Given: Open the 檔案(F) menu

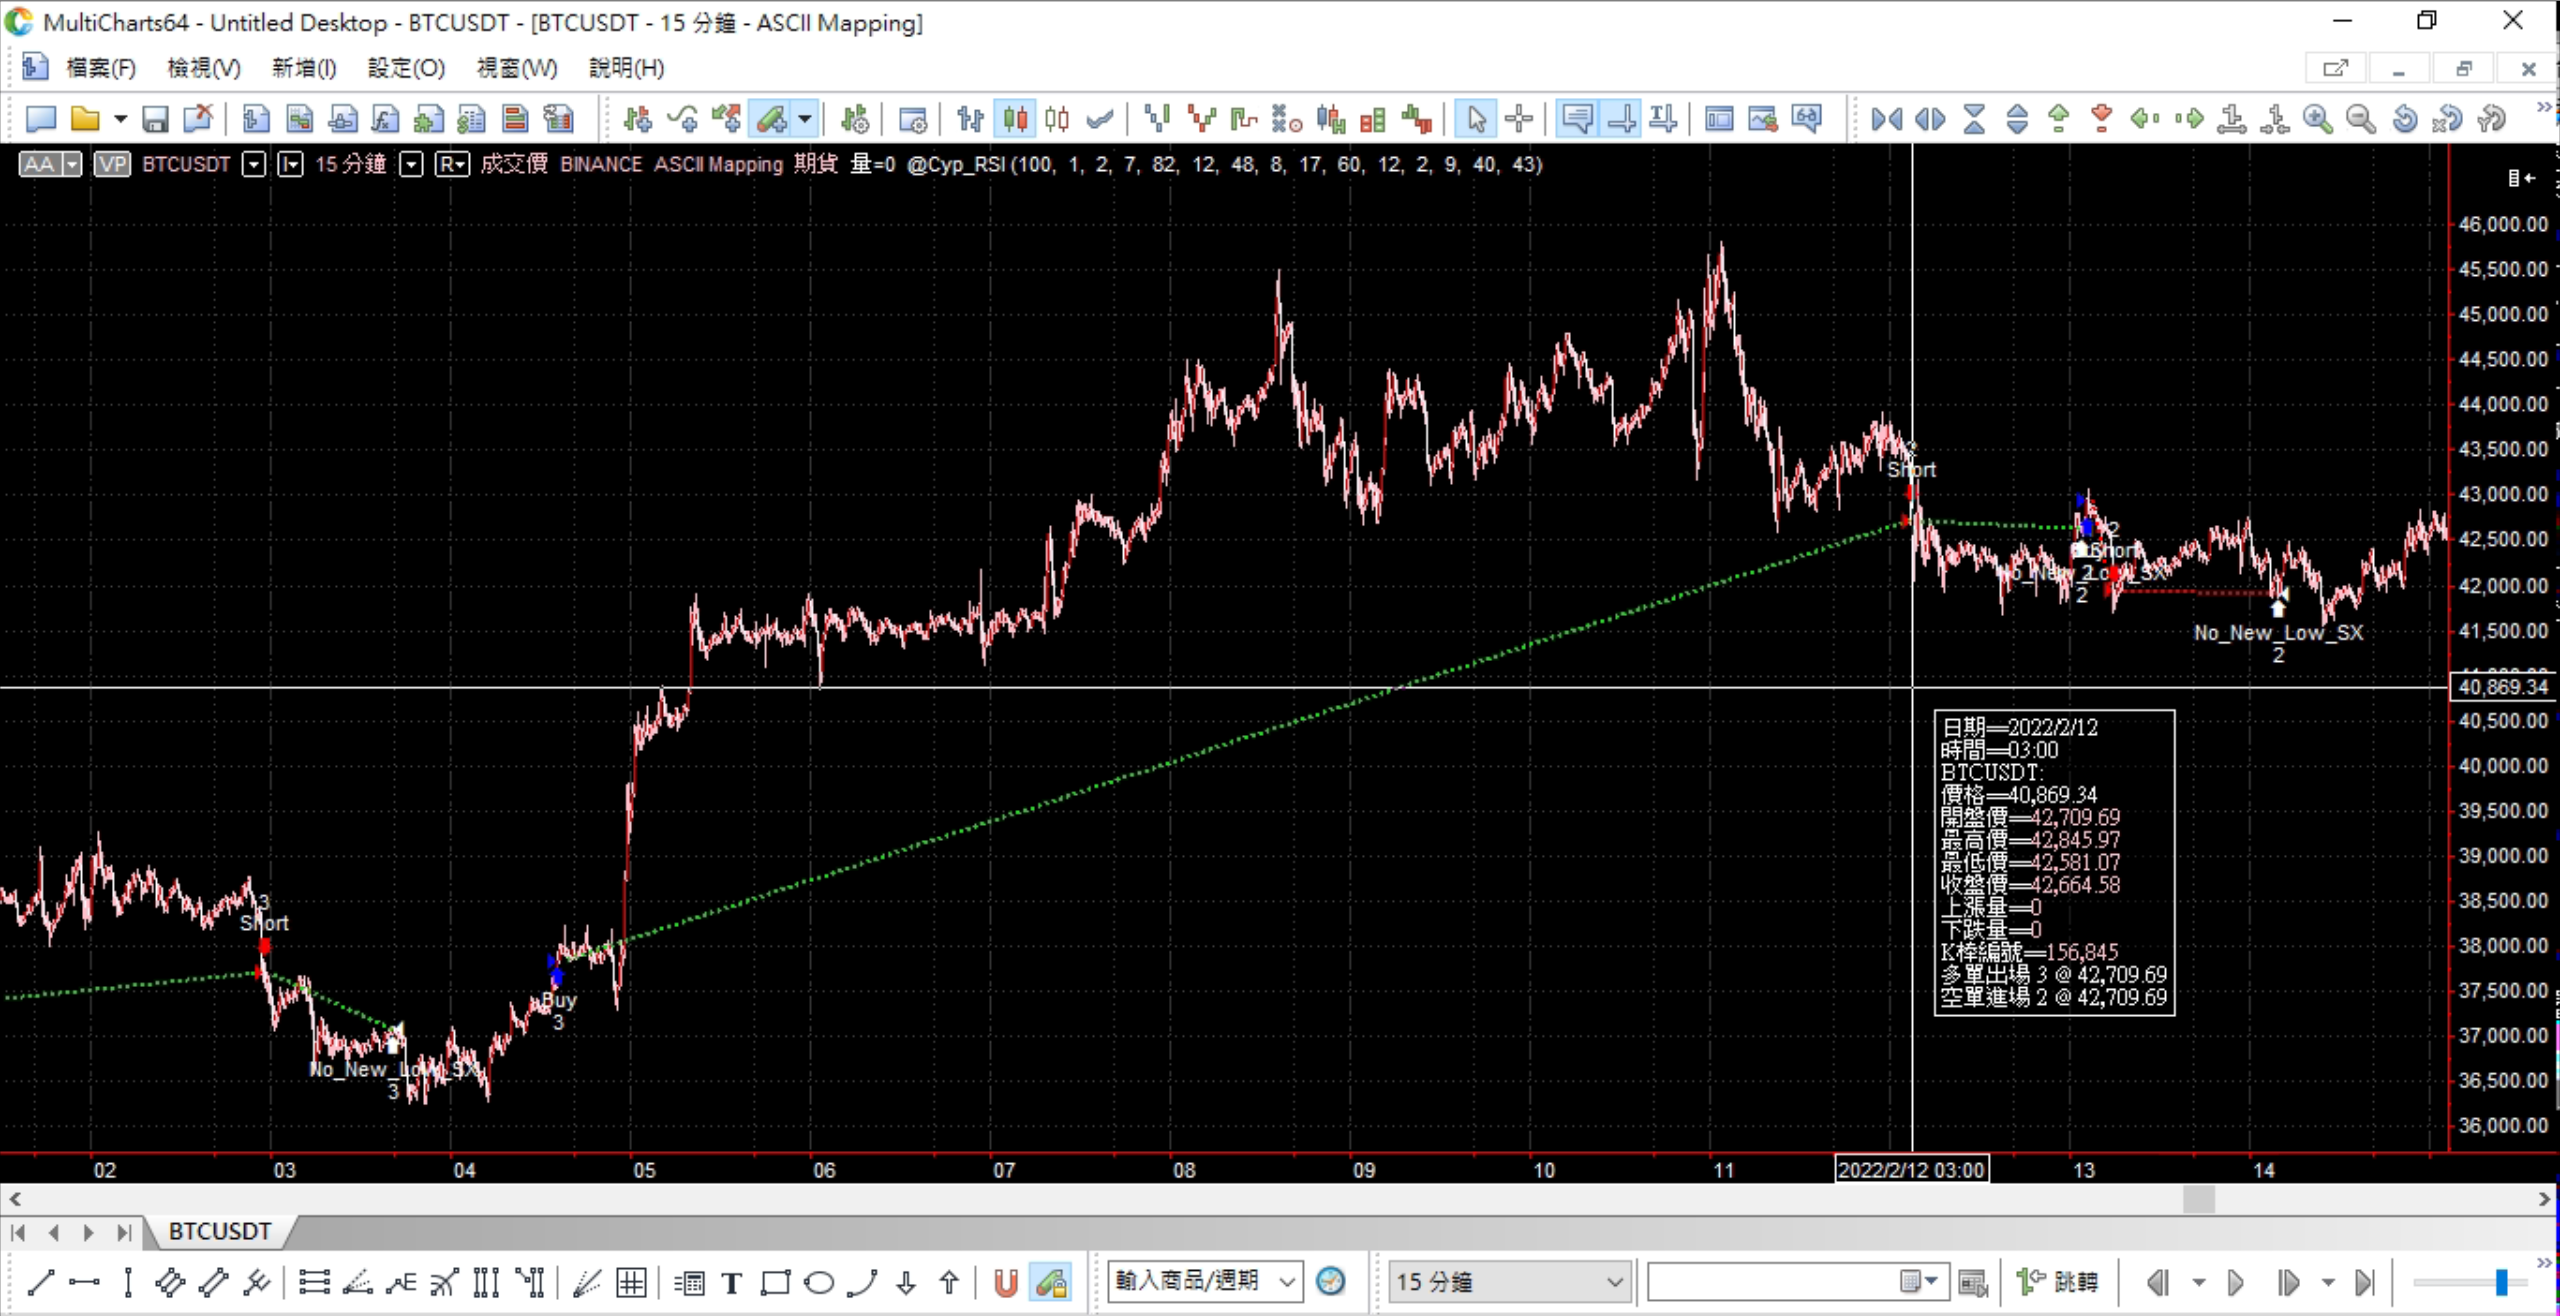Looking at the screenshot, I should pyautogui.click(x=100, y=68).
